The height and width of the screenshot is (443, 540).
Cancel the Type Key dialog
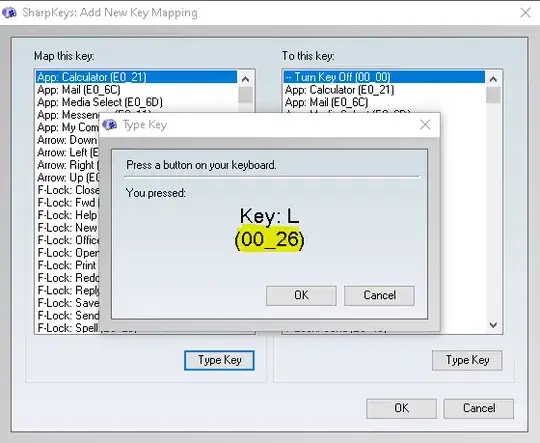(x=379, y=296)
